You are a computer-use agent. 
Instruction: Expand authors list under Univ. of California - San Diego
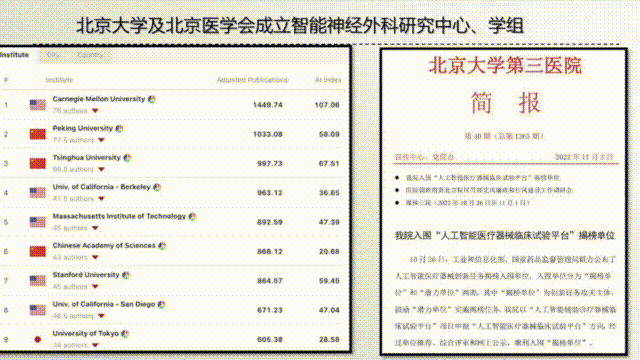point(101,316)
